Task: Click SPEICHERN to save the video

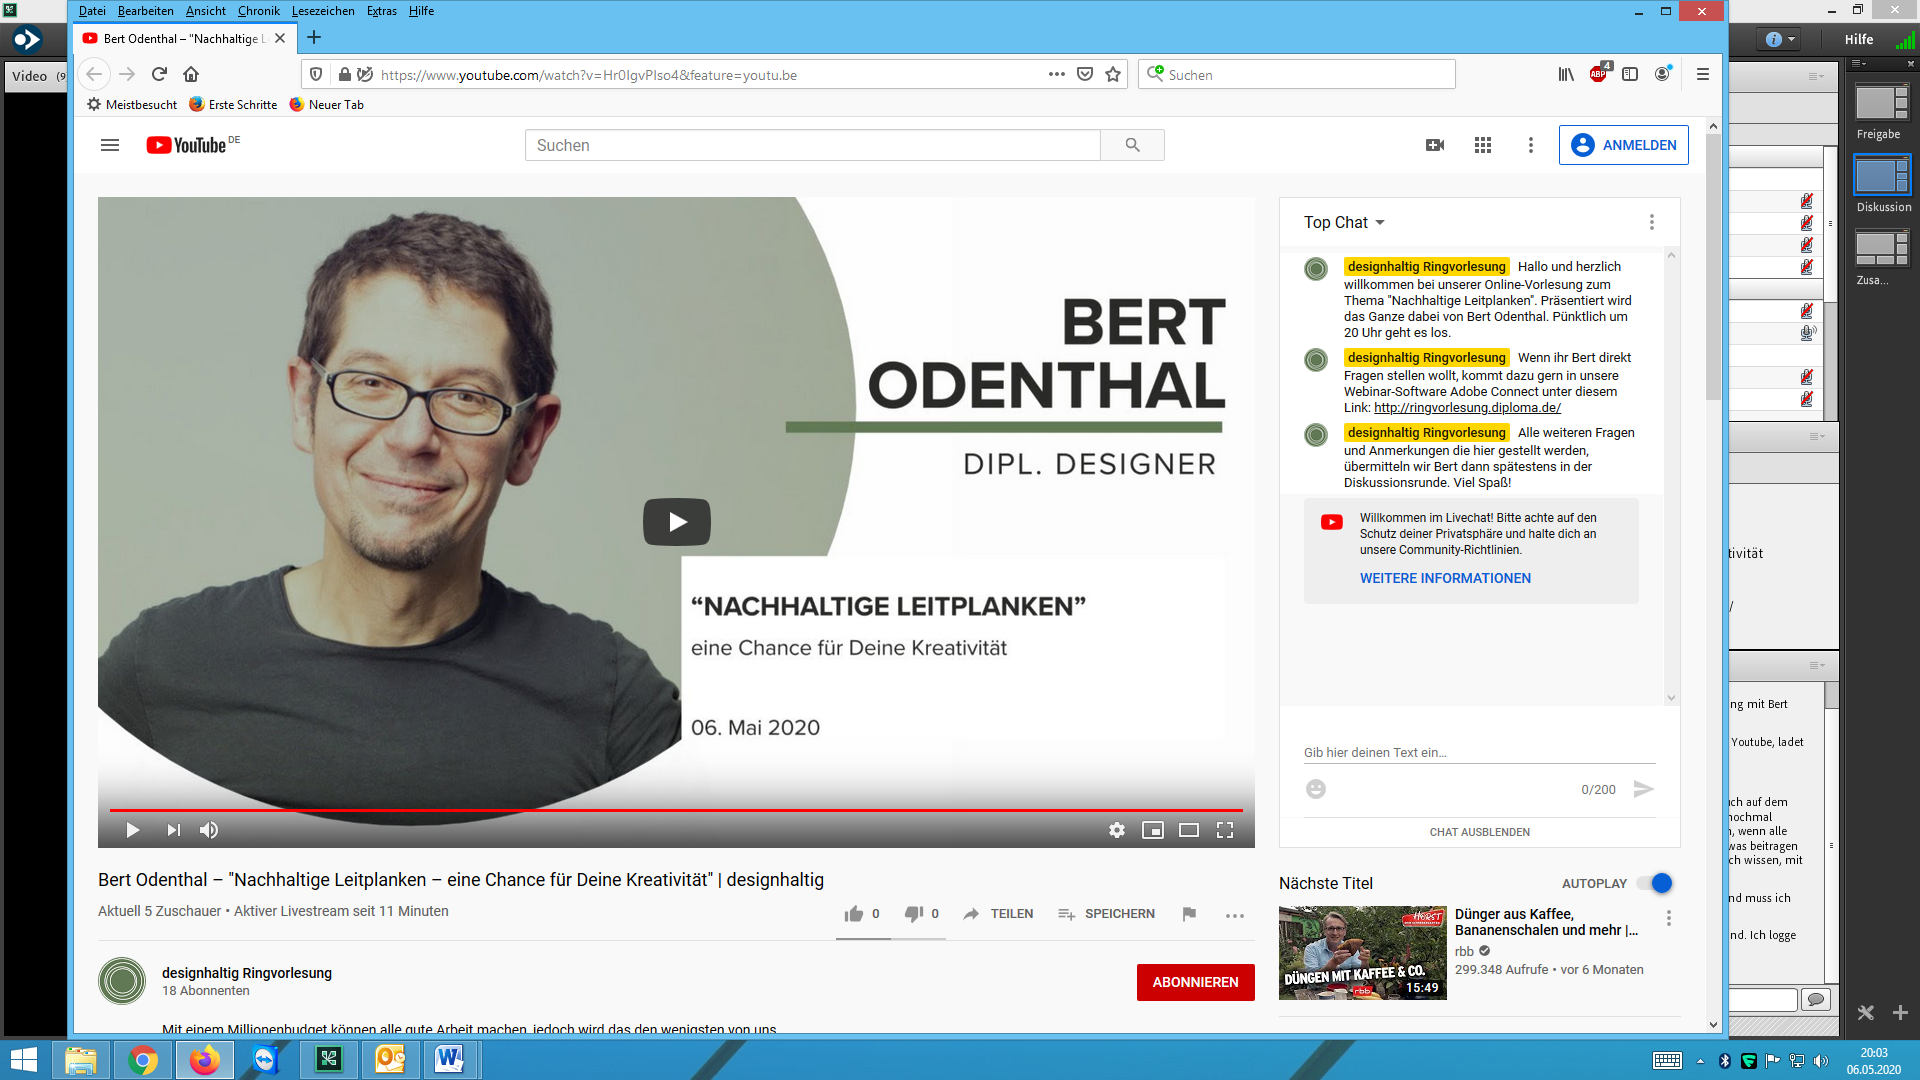Action: pos(1106,914)
